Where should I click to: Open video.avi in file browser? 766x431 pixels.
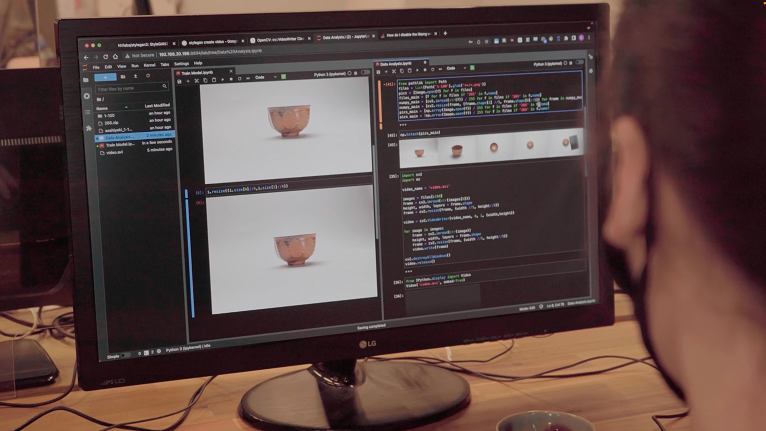(x=113, y=152)
